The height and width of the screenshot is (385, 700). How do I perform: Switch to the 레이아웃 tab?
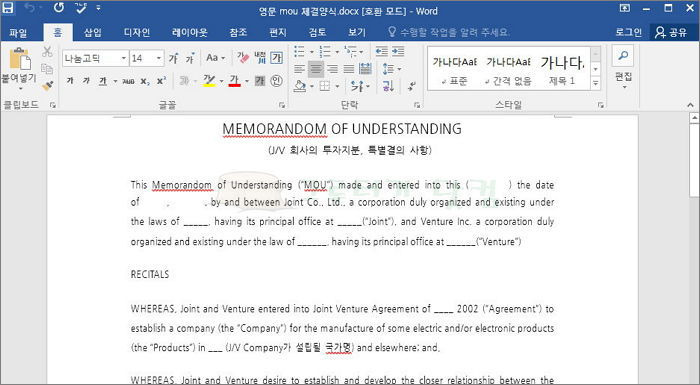pyautogui.click(x=190, y=32)
